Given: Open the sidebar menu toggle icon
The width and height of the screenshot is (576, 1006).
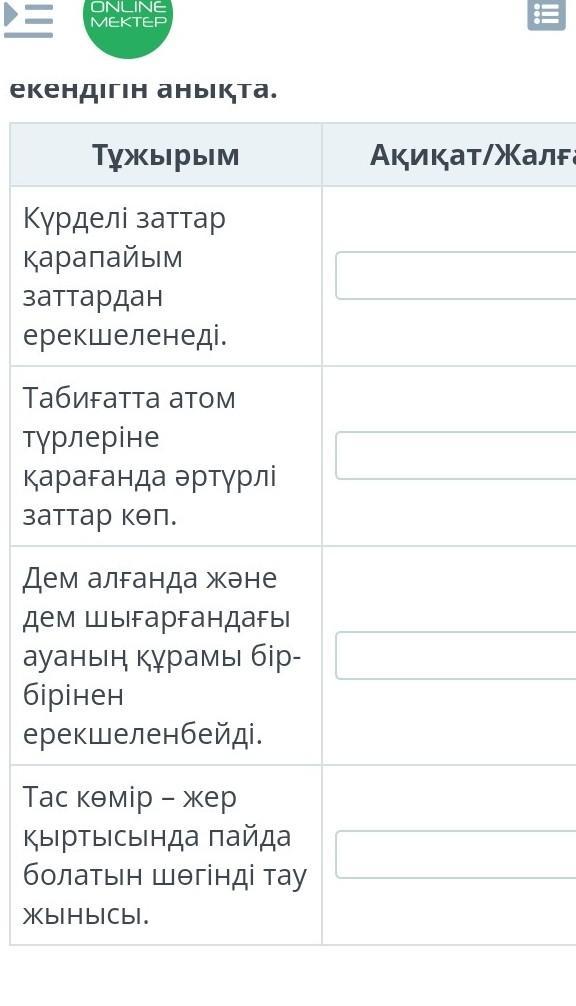Looking at the screenshot, I should pos(28,19).
